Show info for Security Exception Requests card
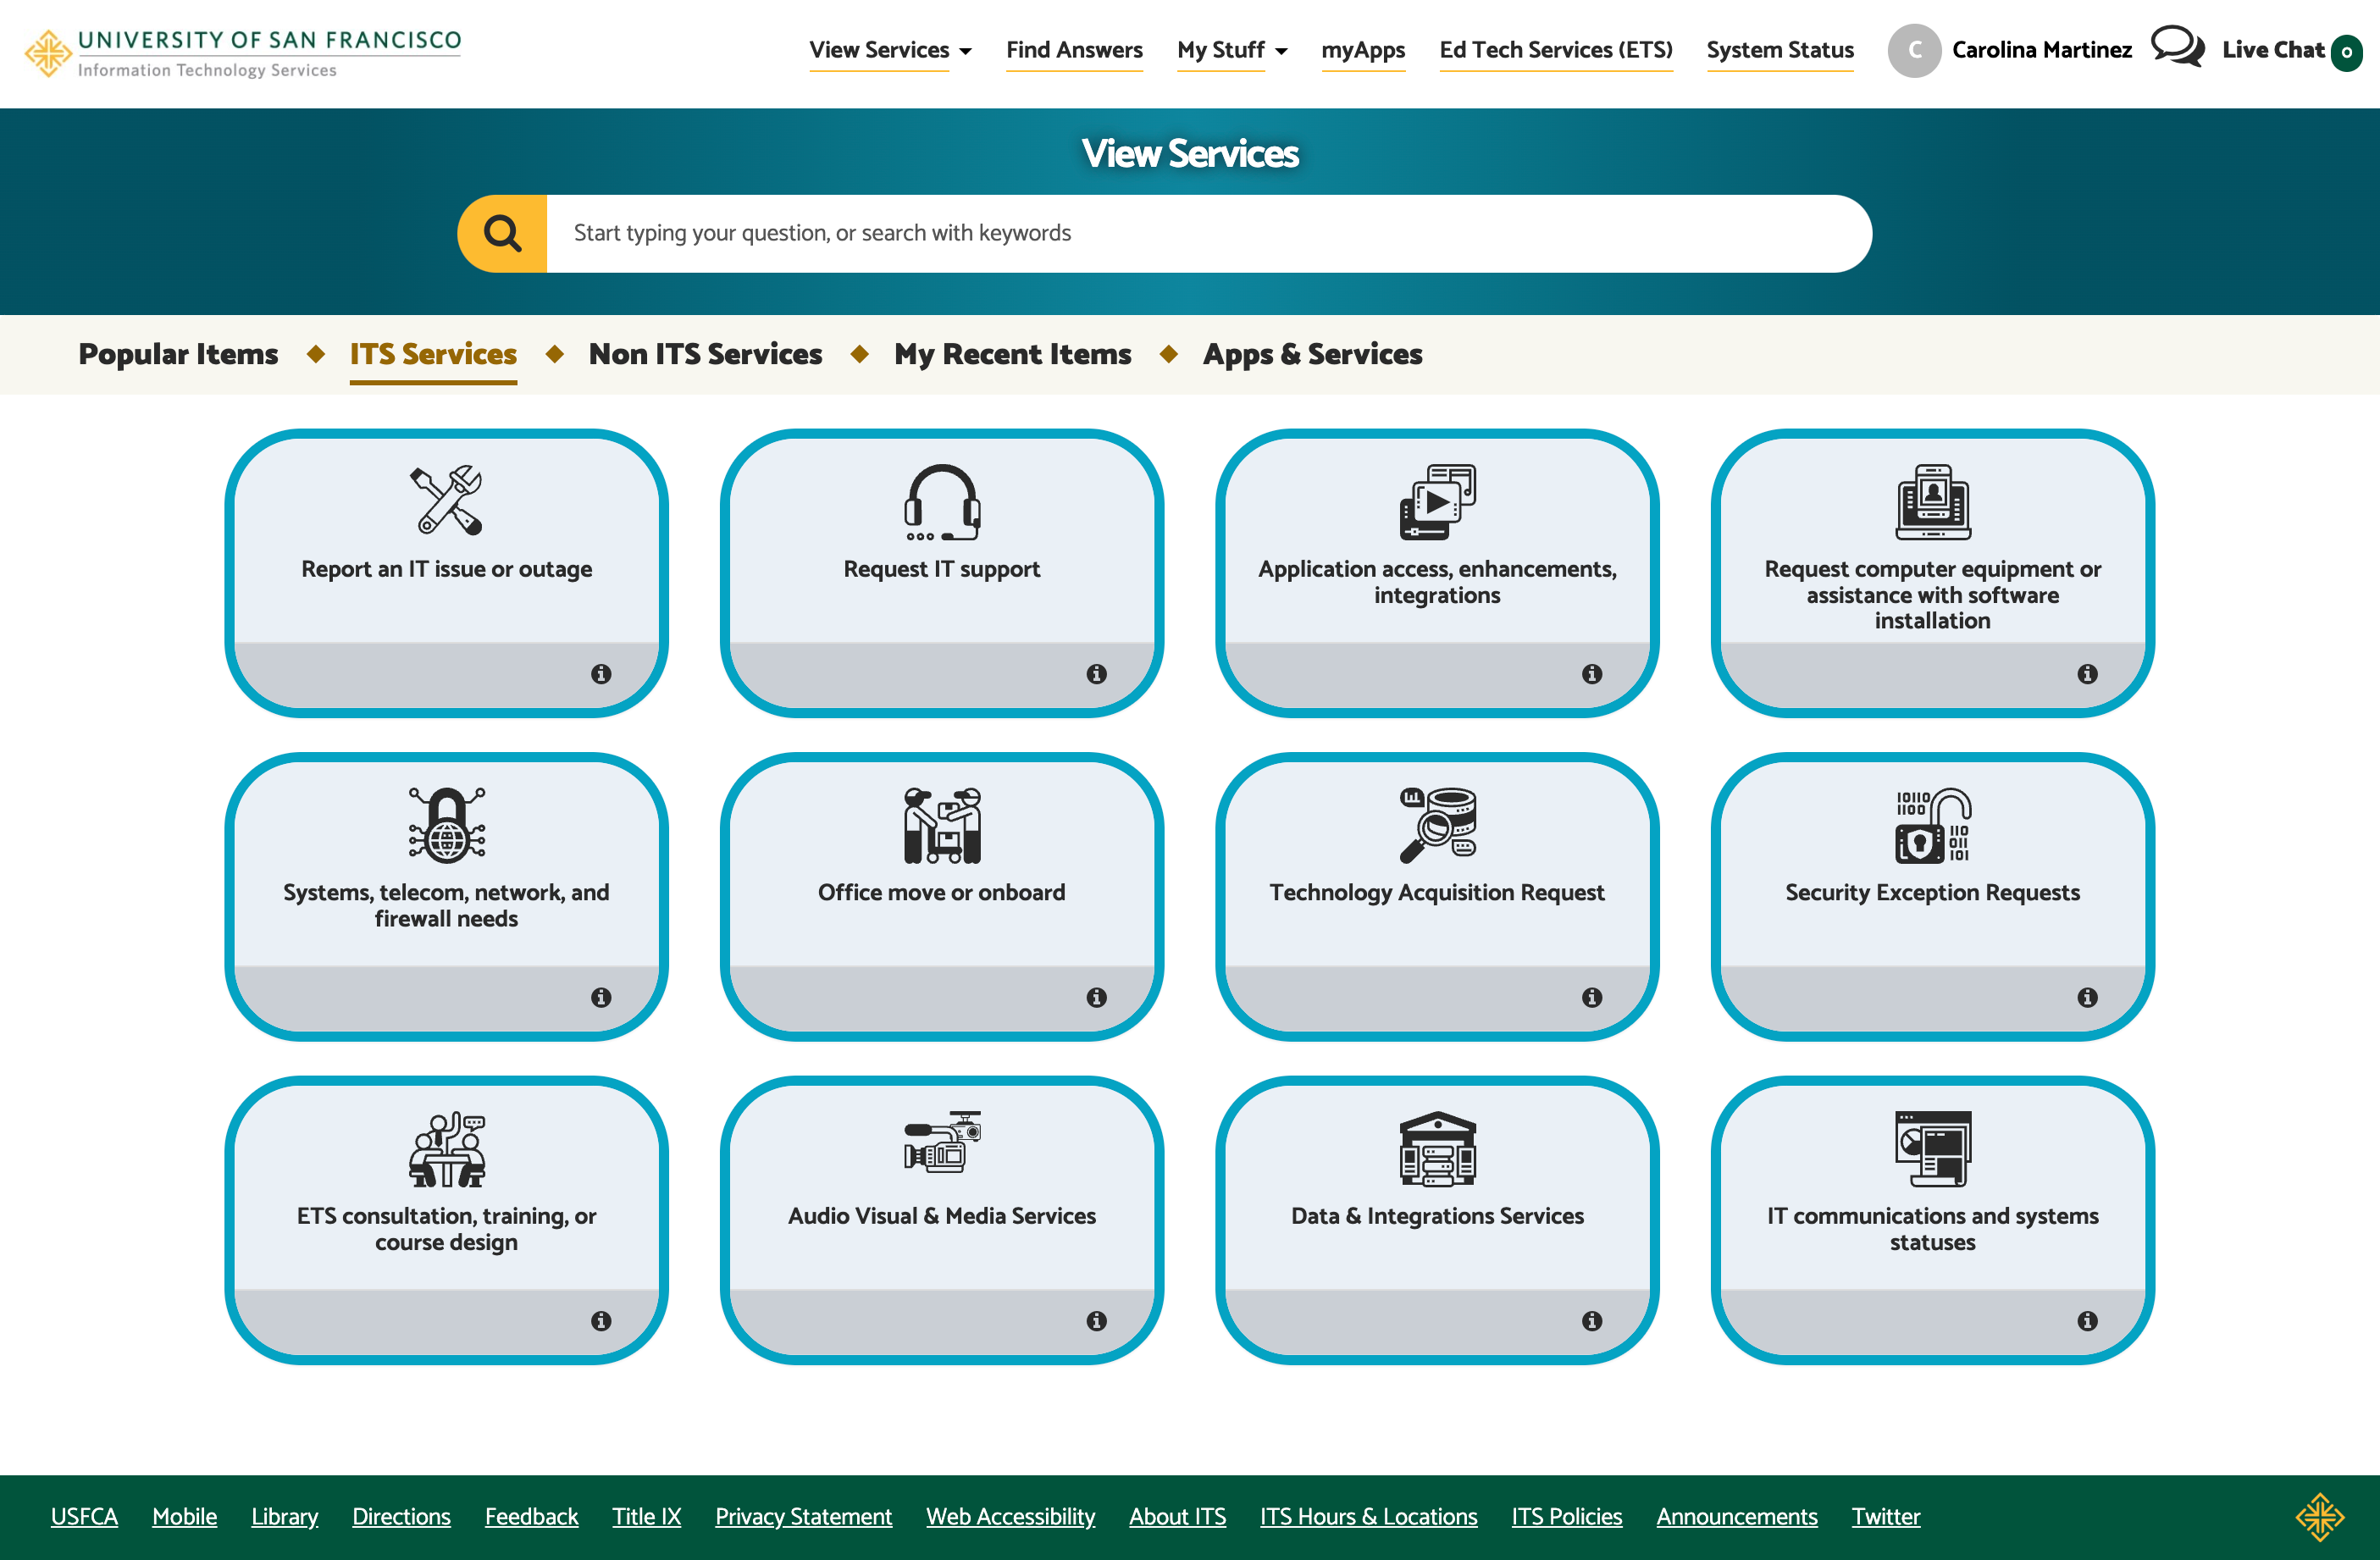 click(x=2087, y=997)
